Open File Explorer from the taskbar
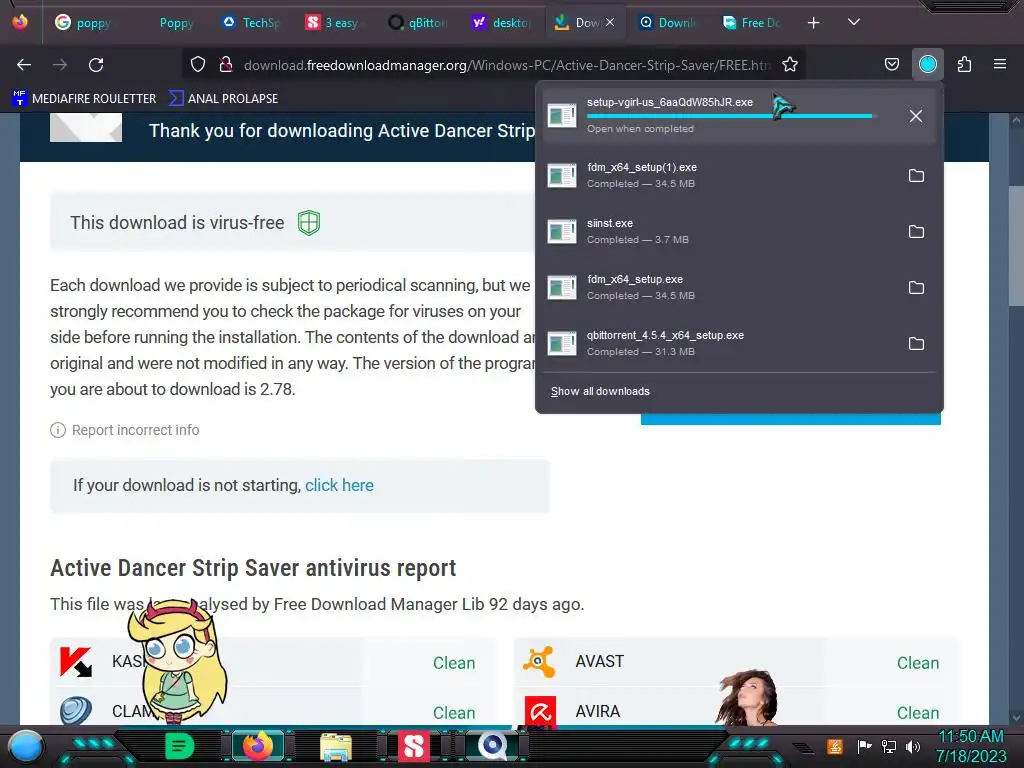1024x768 pixels. [x=336, y=747]
